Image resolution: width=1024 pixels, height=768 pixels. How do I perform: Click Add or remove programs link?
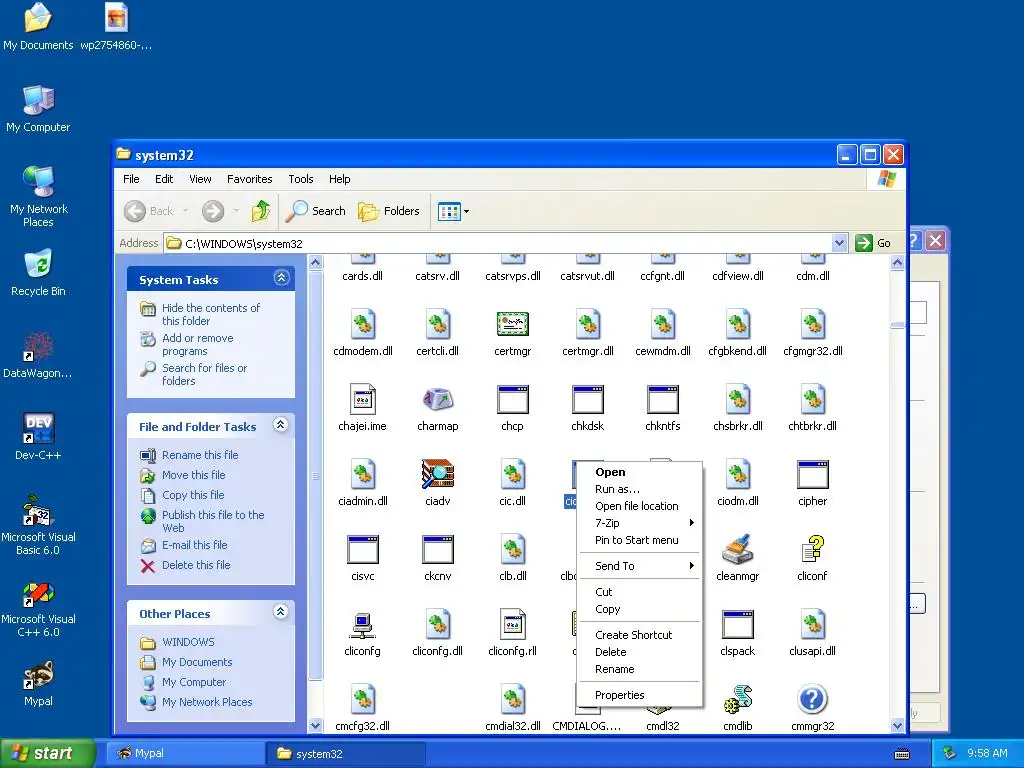(x=197, y=344)
